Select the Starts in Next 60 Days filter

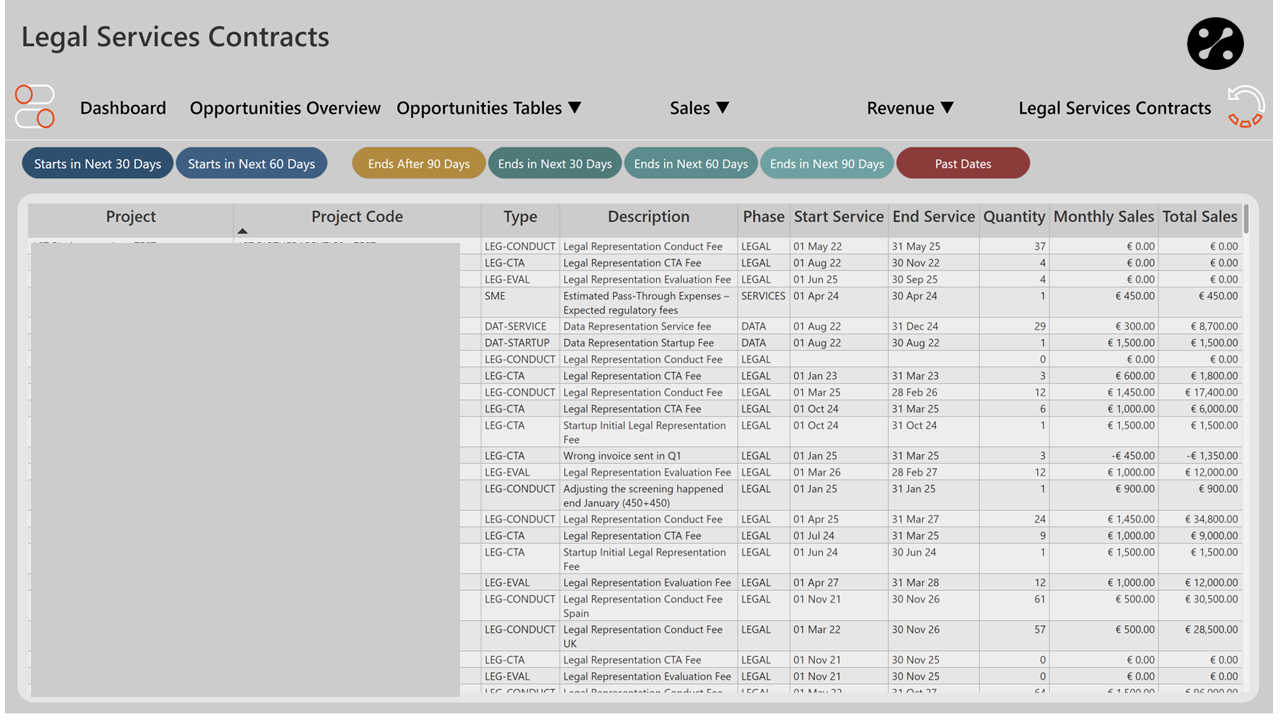[252, 163]
